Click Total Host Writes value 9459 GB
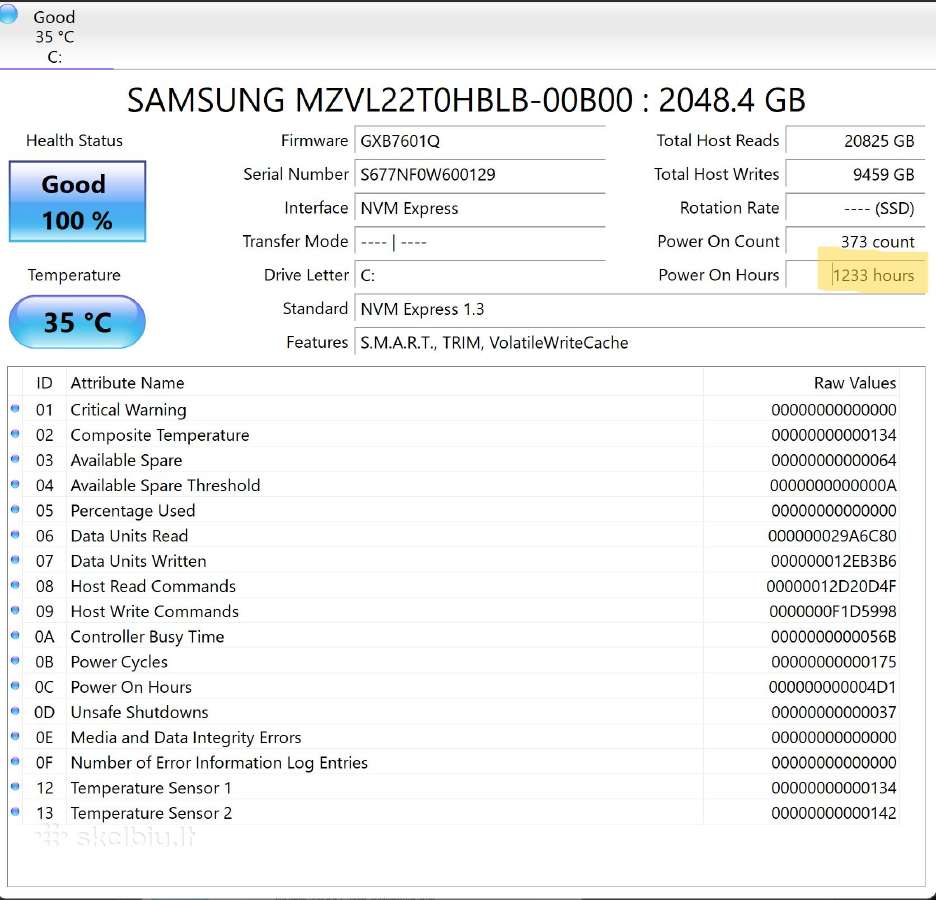The width and height of the screenshot is (936, 900). pos(855,175)
